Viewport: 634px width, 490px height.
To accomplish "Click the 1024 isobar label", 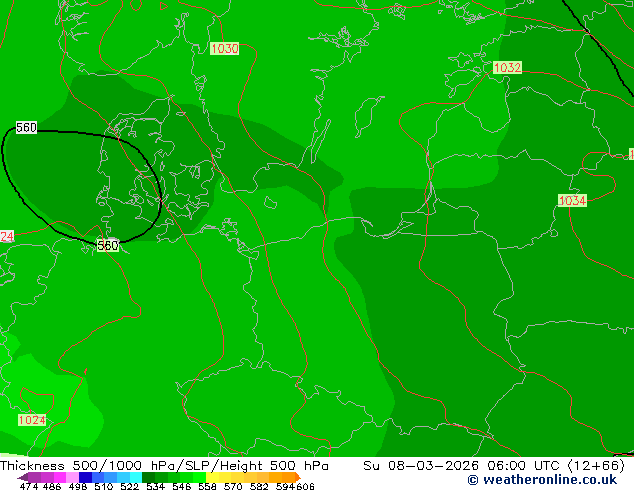I will (32, 420).
